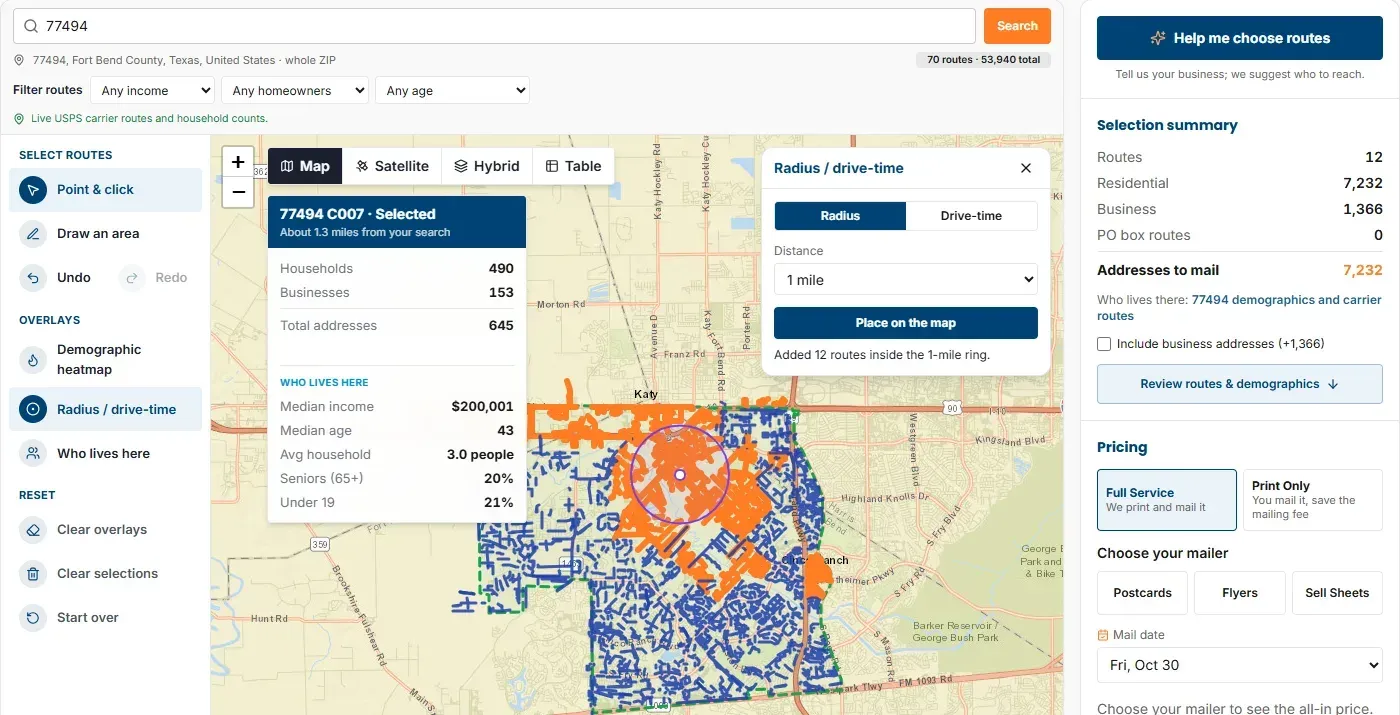Click the purple radius center point on map
The width and height of the screenshot is (1400, 715).
tap(679, 475)
